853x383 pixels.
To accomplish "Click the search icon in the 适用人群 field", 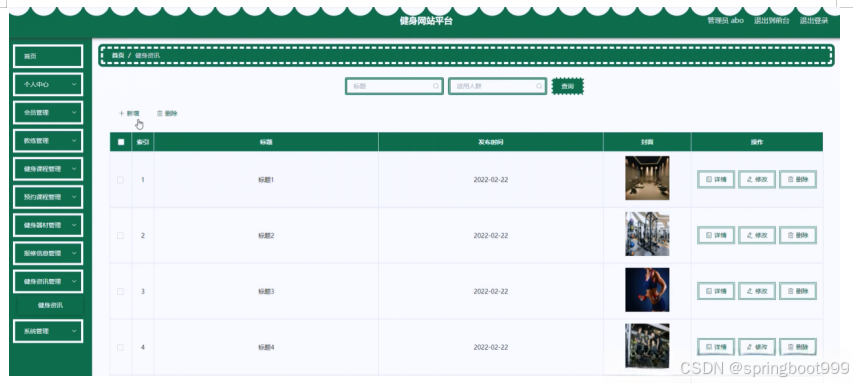I will click(539, 86).
